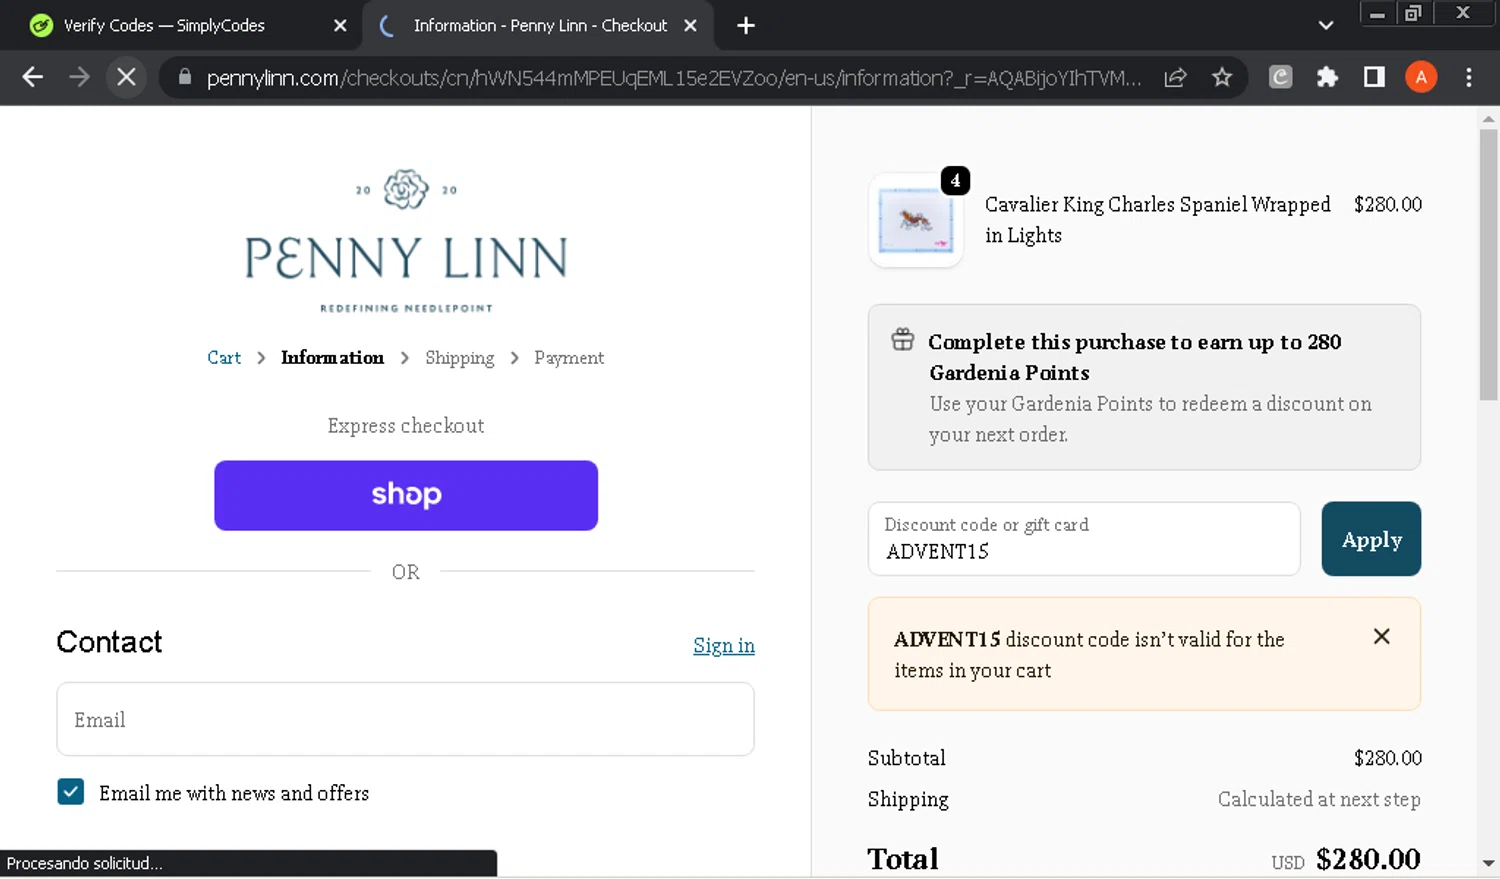Open the profile avatar A

[x=1421, y=77]
